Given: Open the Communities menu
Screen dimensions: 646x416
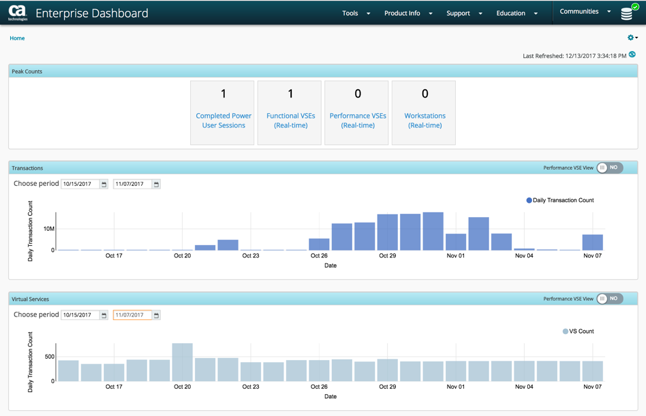Looking at the screenshot, I should (x=579, y=12).
